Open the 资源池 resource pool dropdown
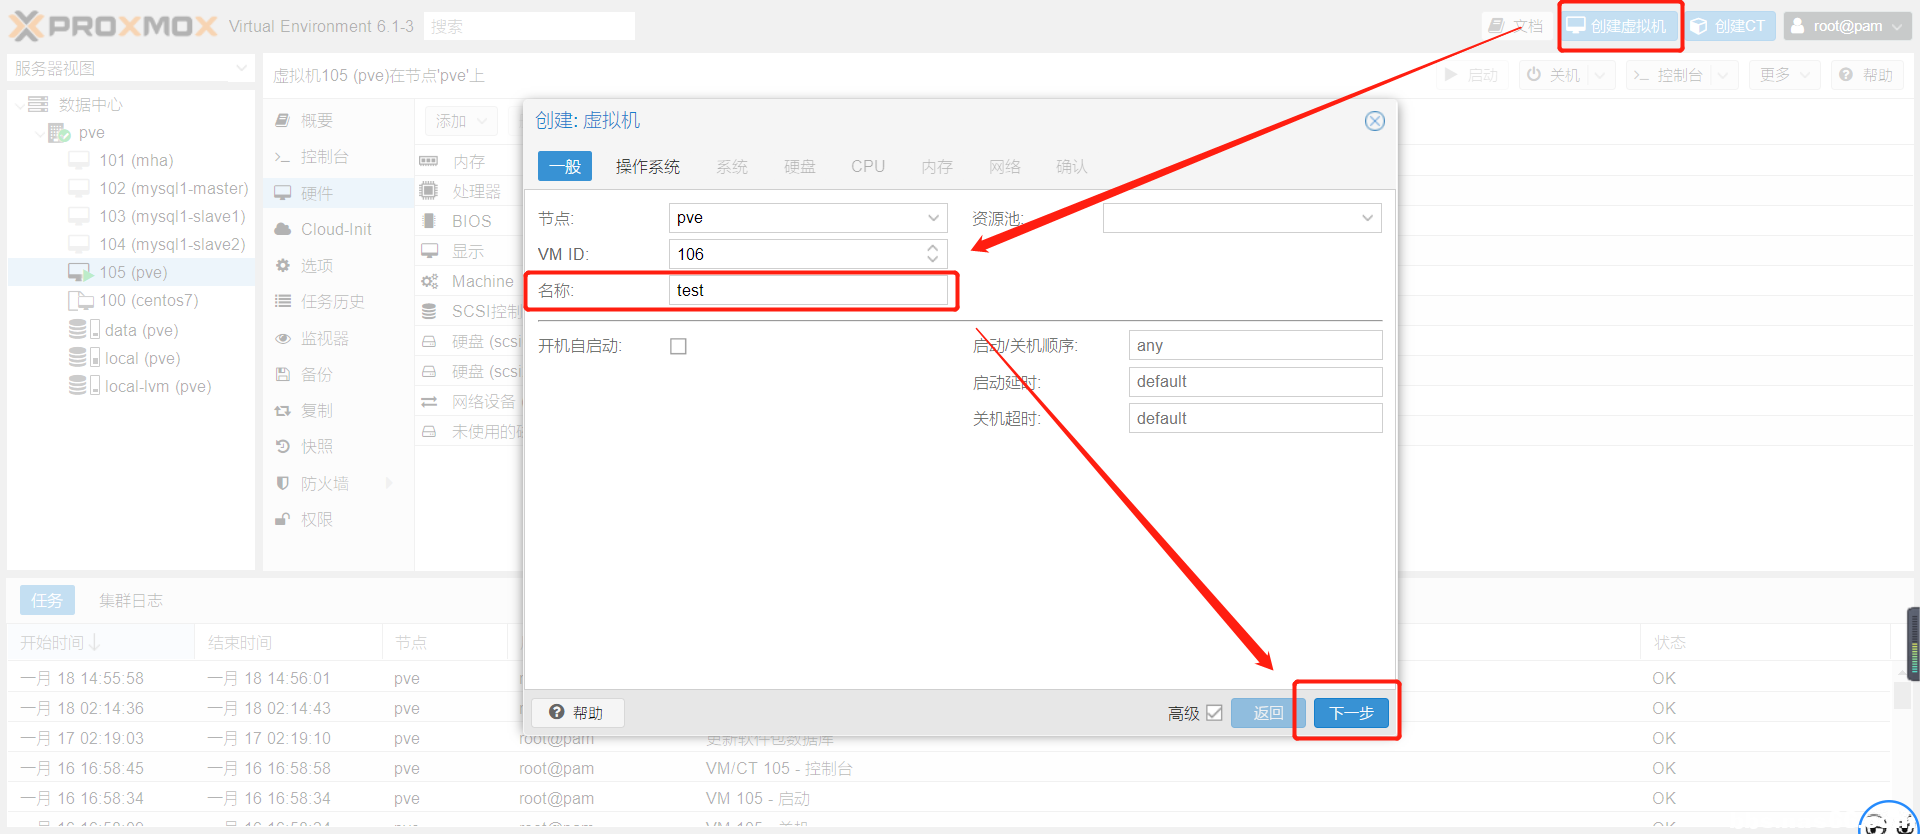The height and width of the screenshot is (834, 1920). click(1367, 218)
